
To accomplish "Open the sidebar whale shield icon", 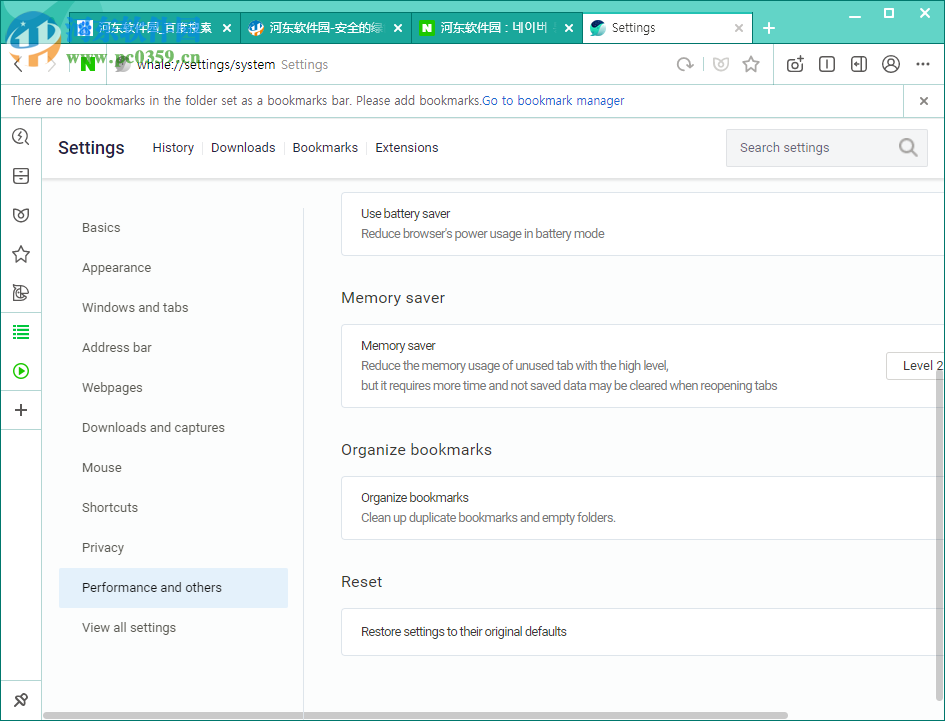I will (21, 215).
